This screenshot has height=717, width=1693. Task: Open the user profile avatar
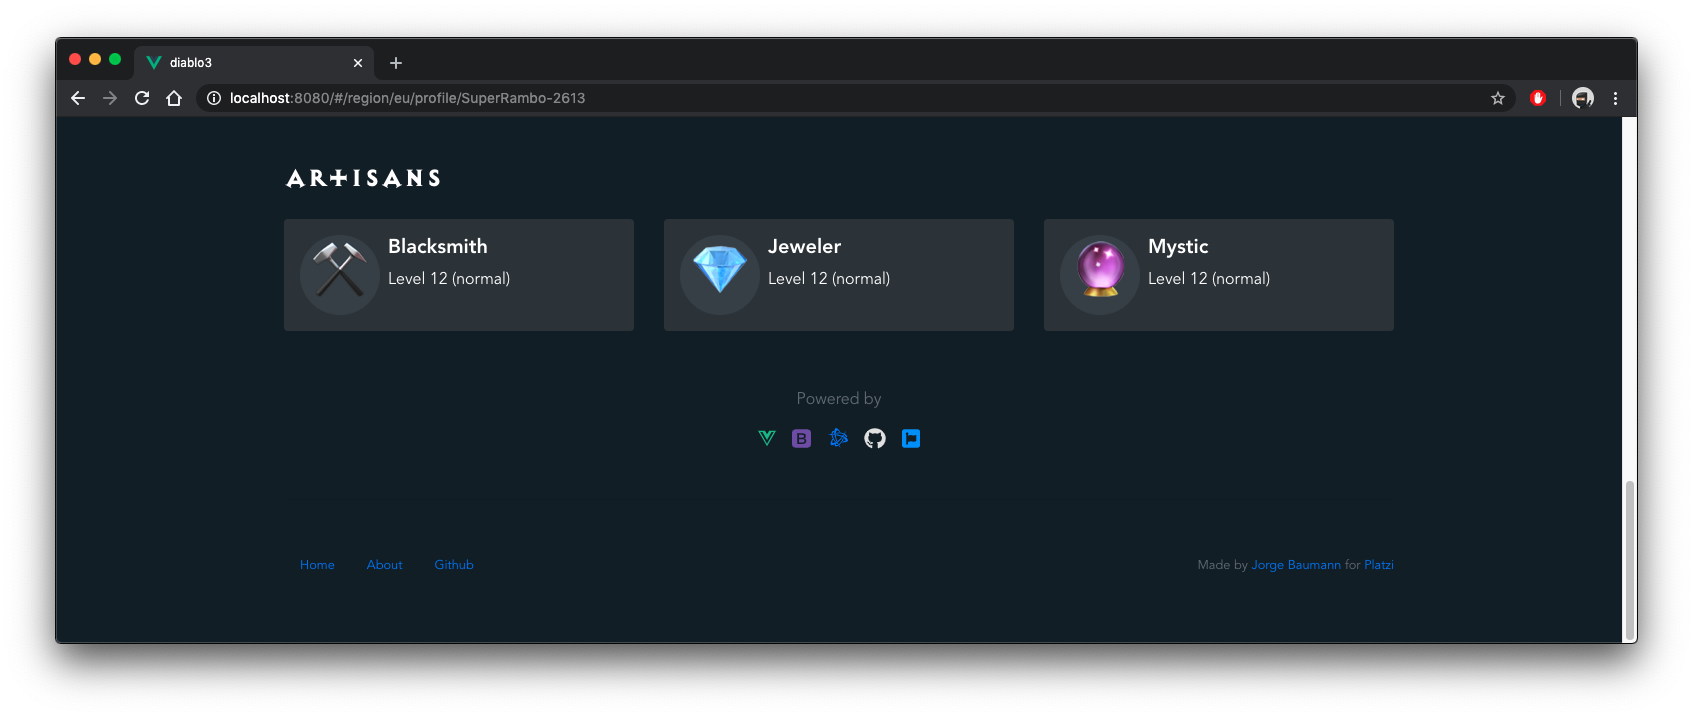[1583, 98]
